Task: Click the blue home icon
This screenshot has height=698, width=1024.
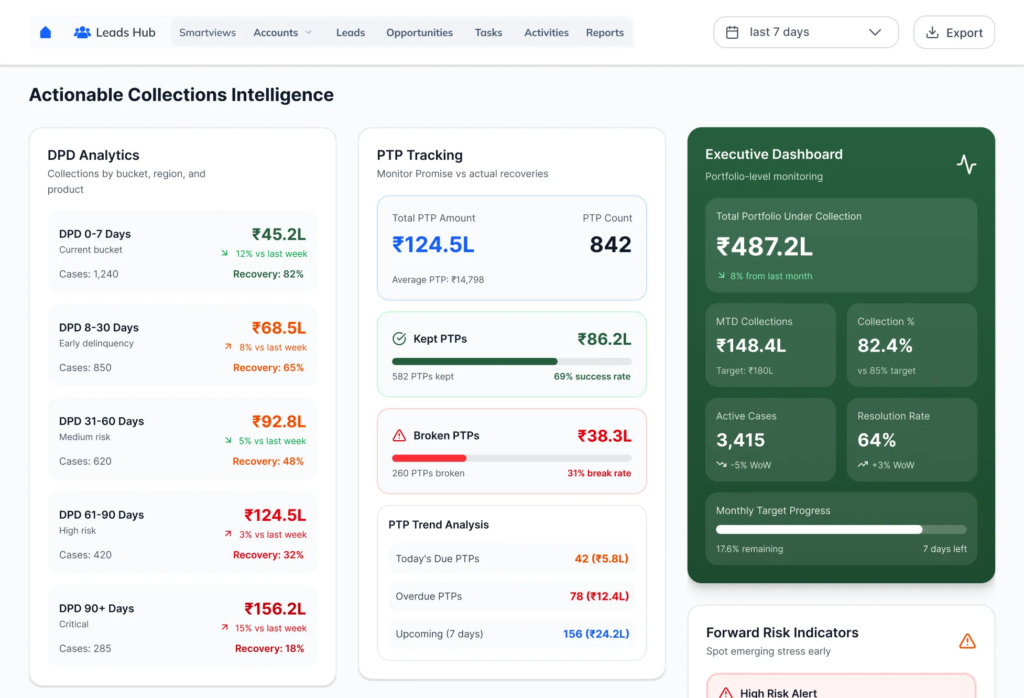Action: point(45,32)
